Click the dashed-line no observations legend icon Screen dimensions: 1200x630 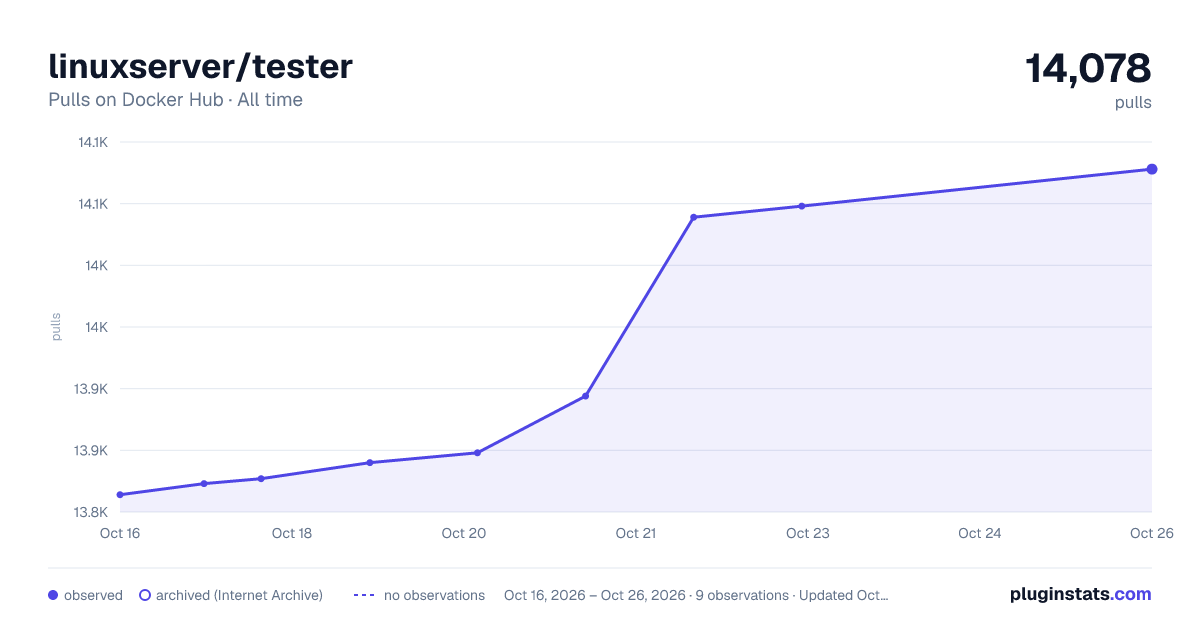[x=364, y=595]
